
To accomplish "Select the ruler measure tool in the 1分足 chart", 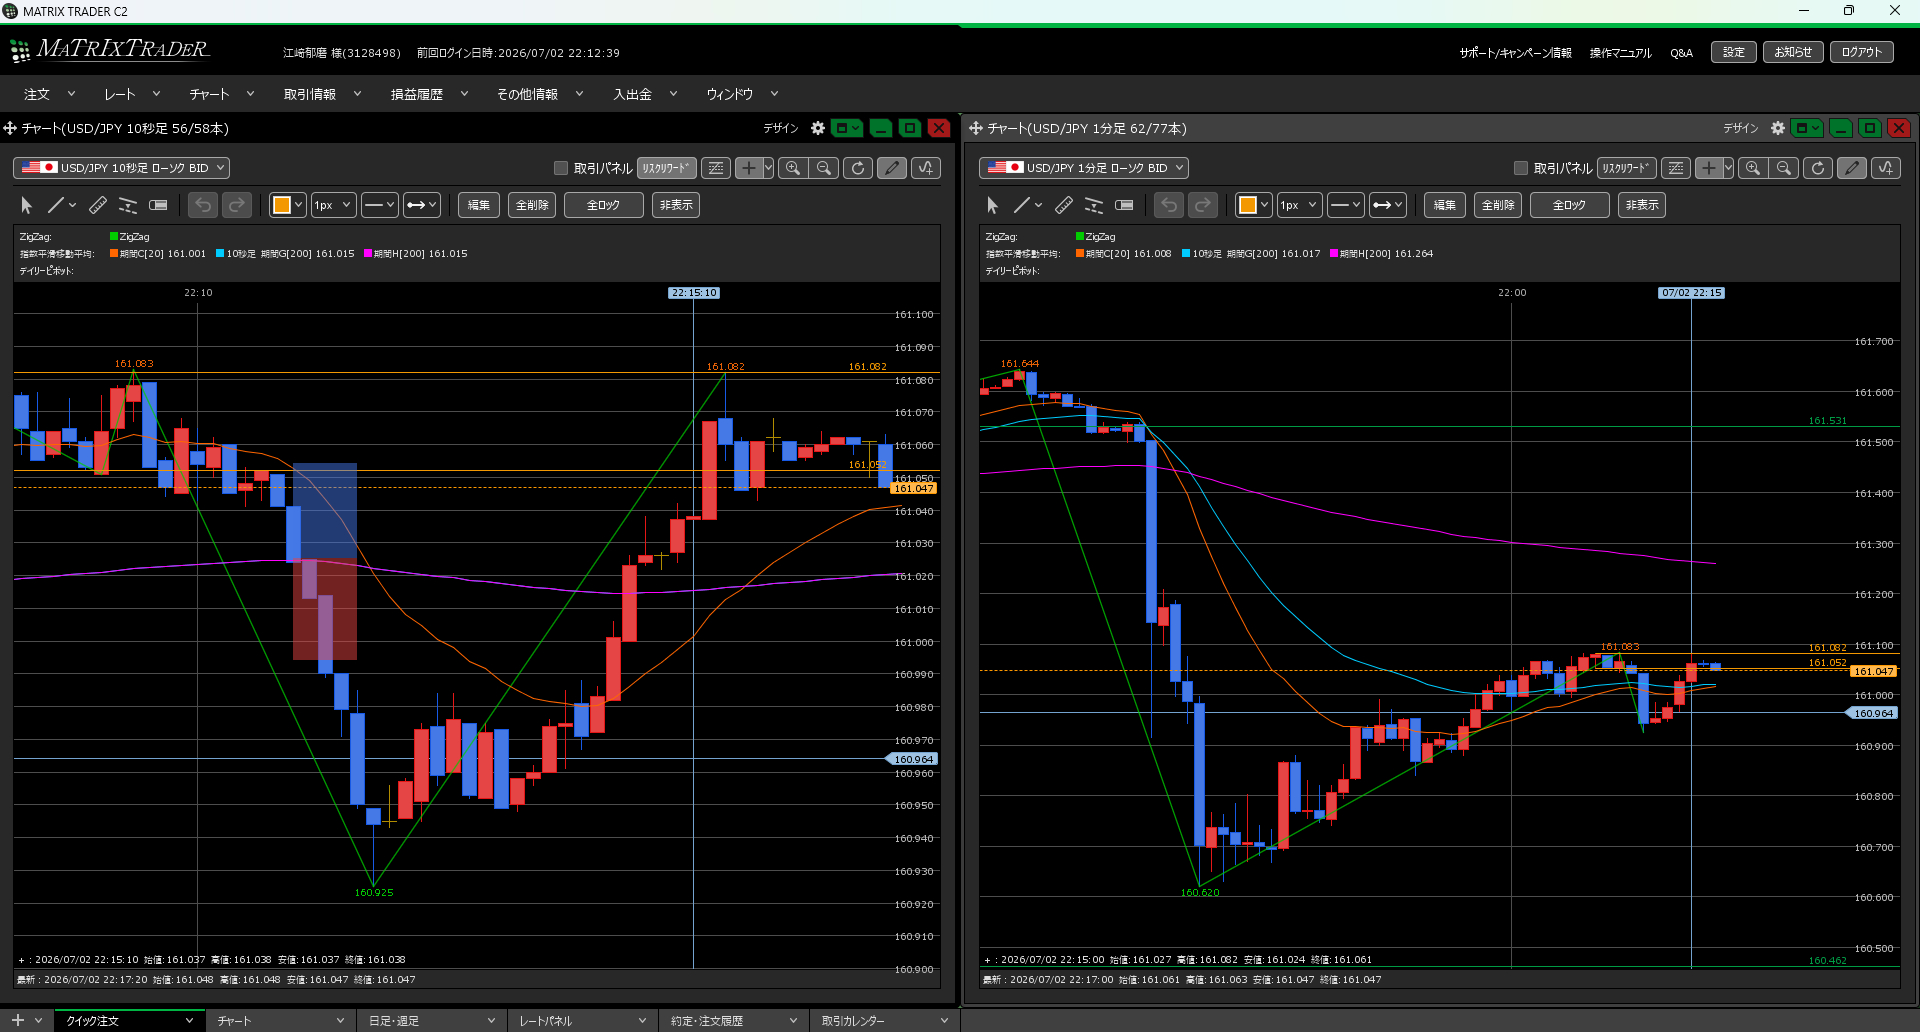I will tap(1064, 205).
